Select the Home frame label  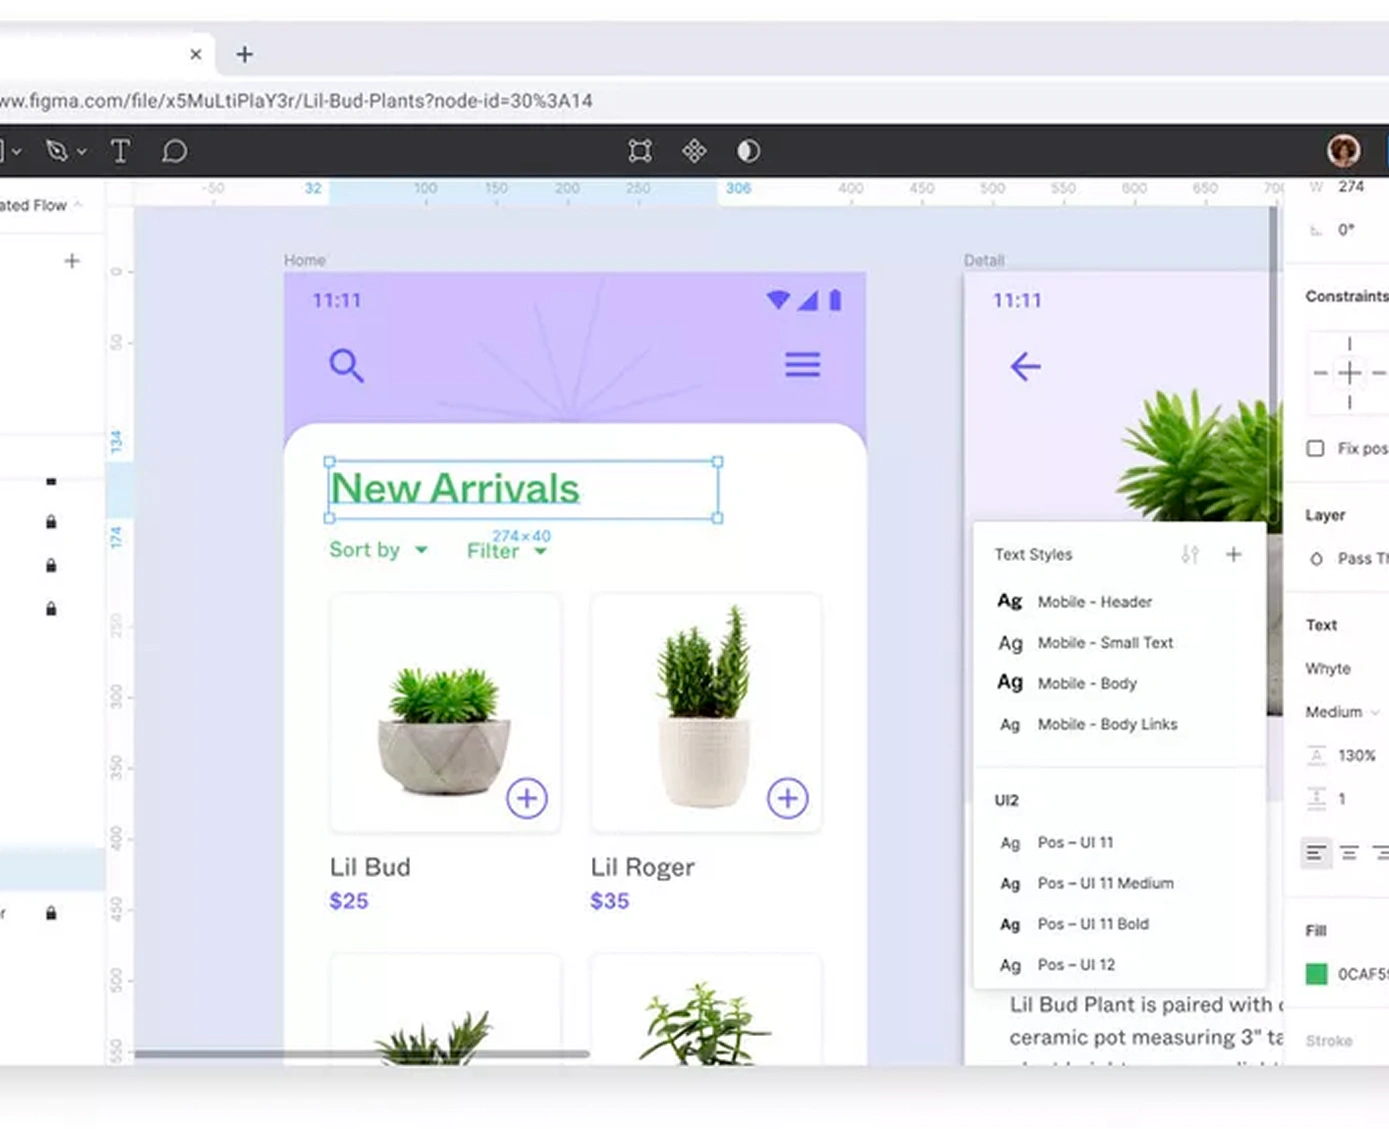click(x=305, y=260)
